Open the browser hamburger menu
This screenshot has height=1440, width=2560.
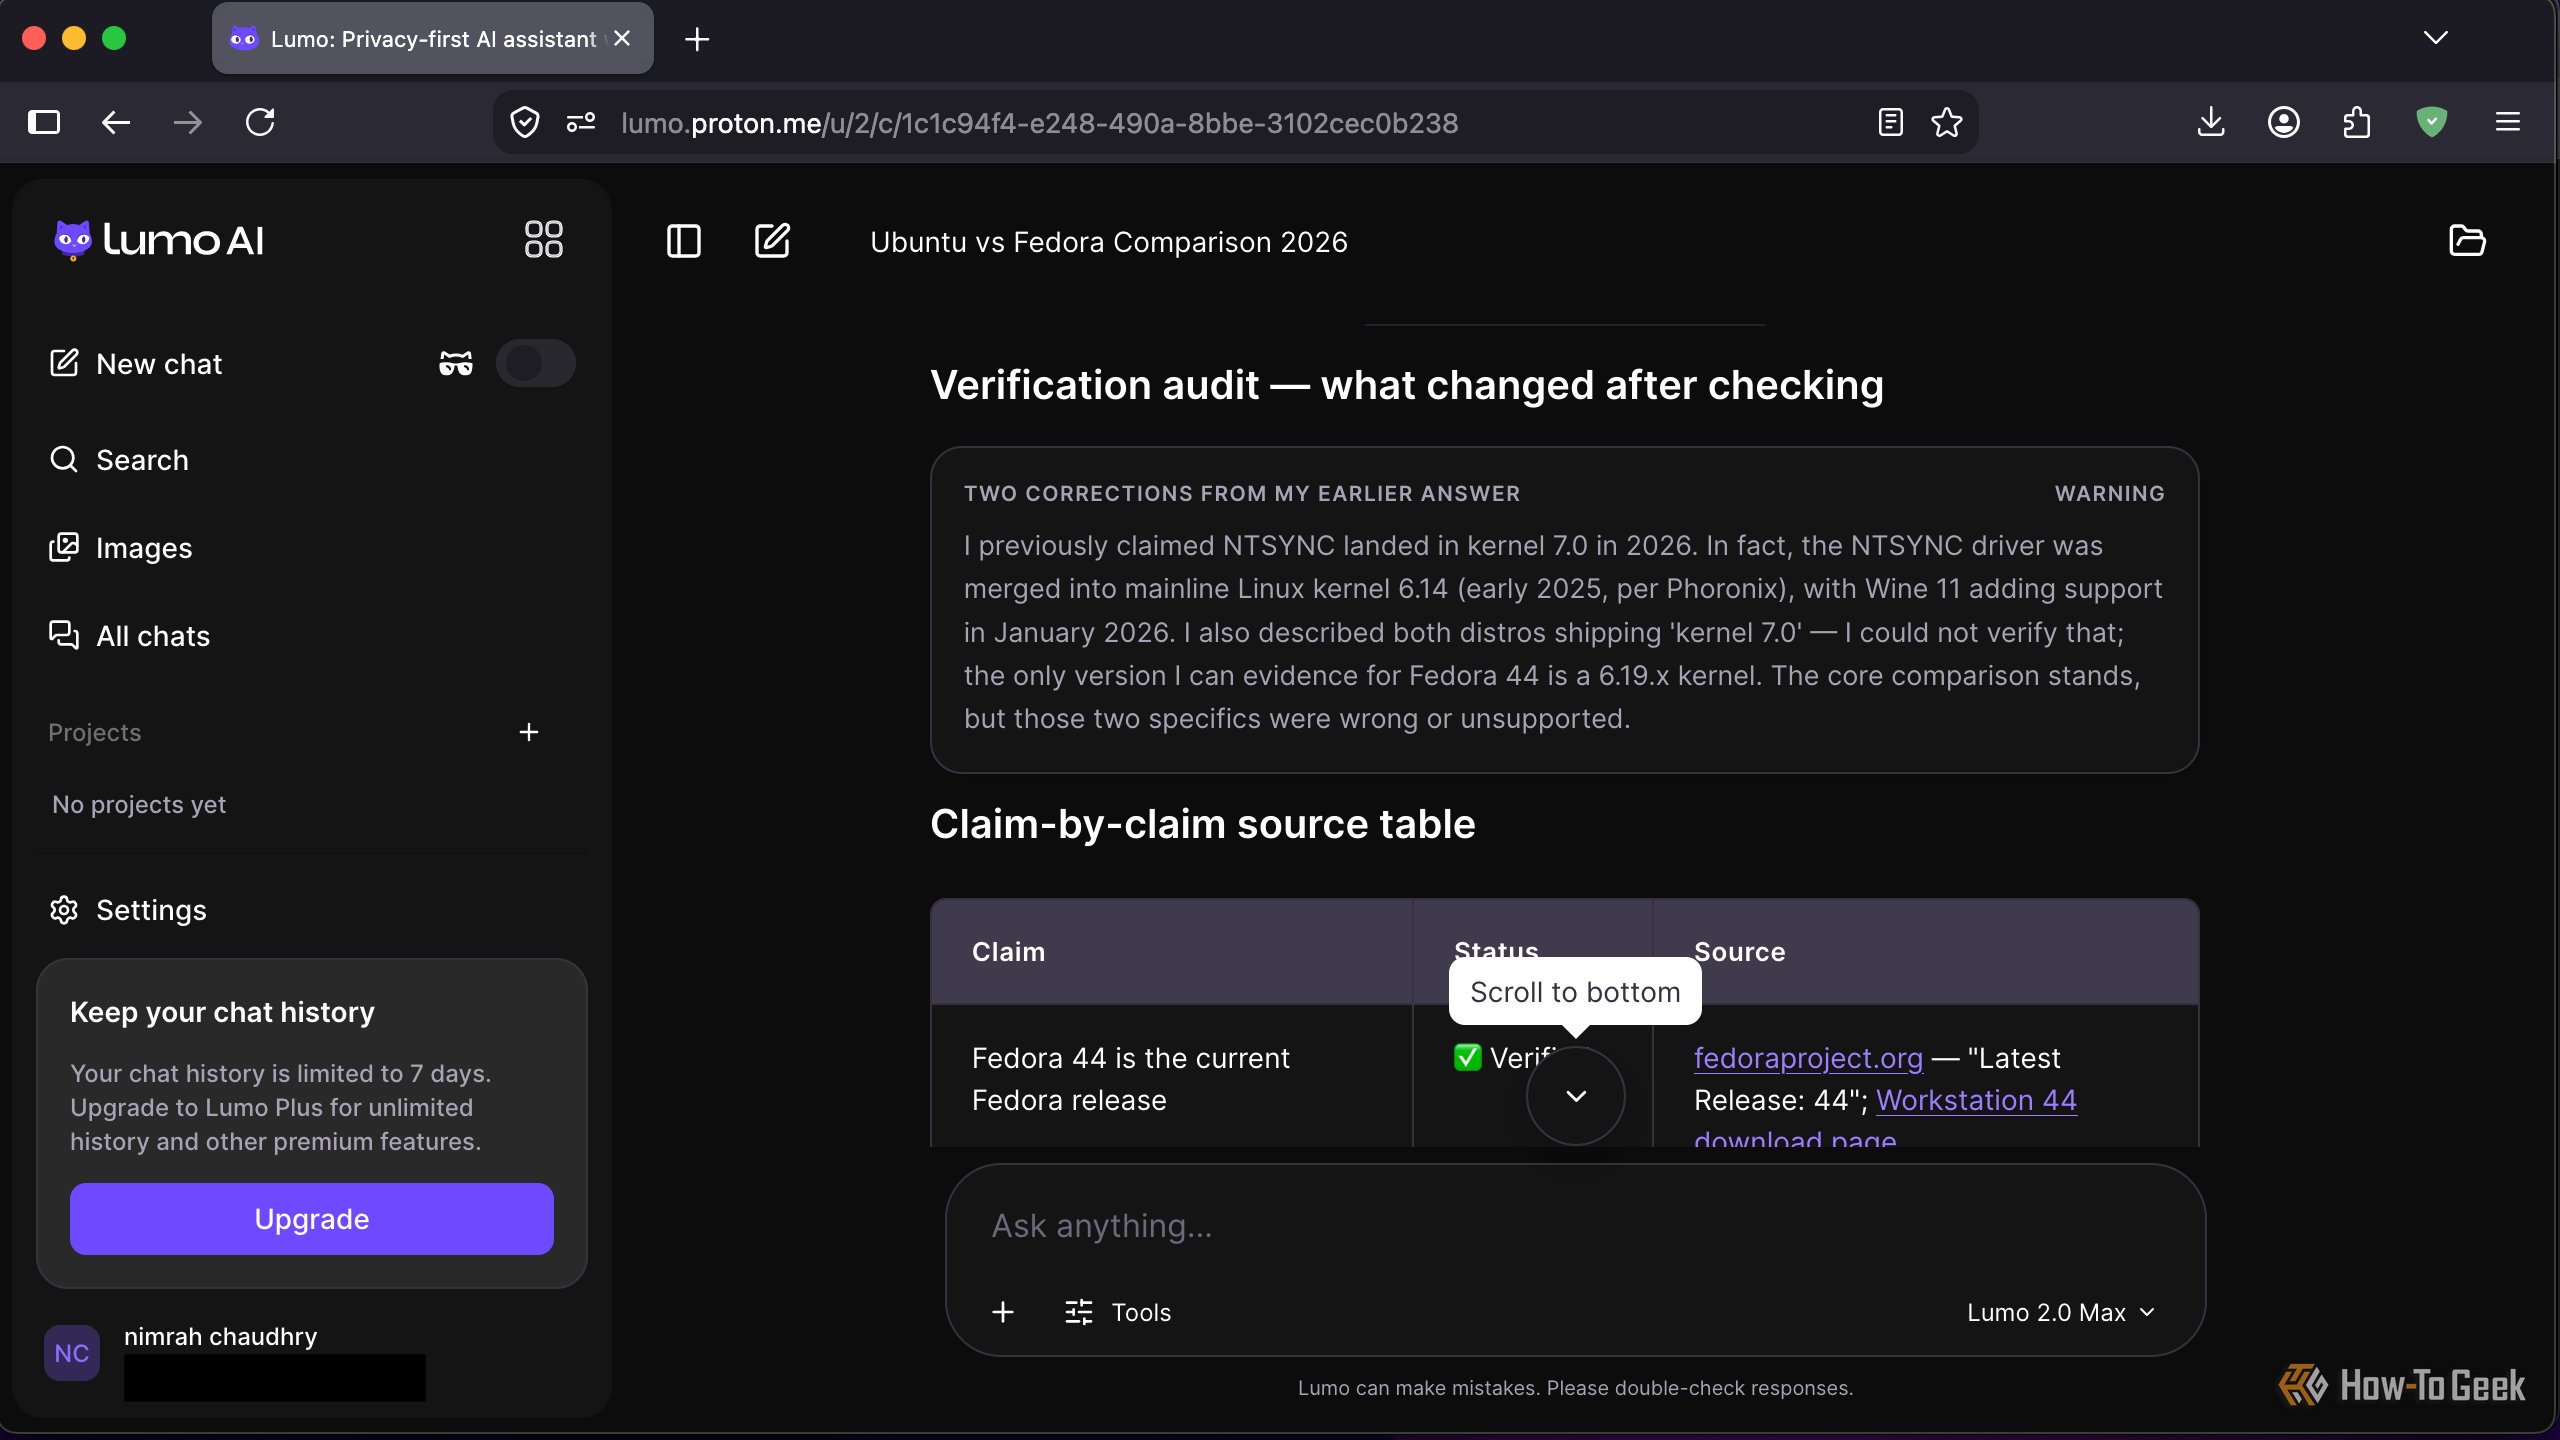tap(2508, 123)
